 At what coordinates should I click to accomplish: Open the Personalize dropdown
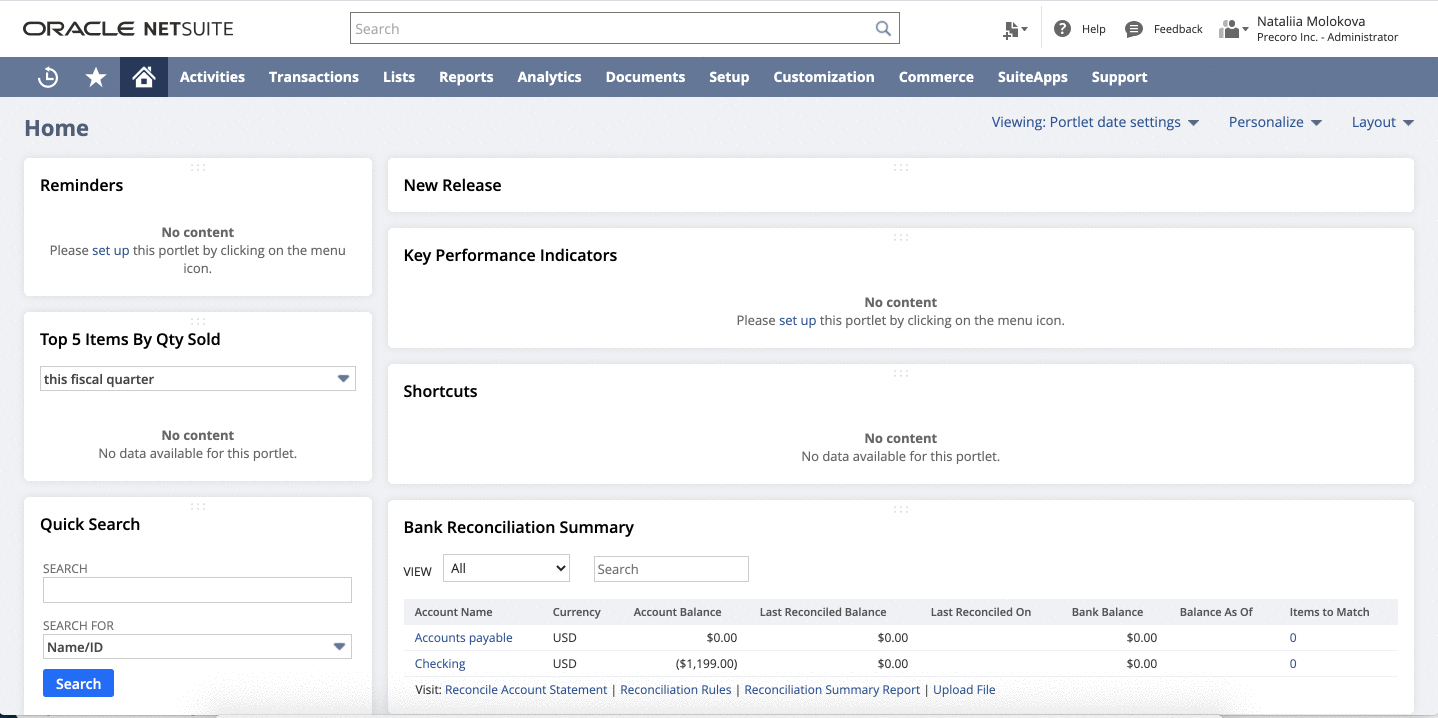(1274, 121)
